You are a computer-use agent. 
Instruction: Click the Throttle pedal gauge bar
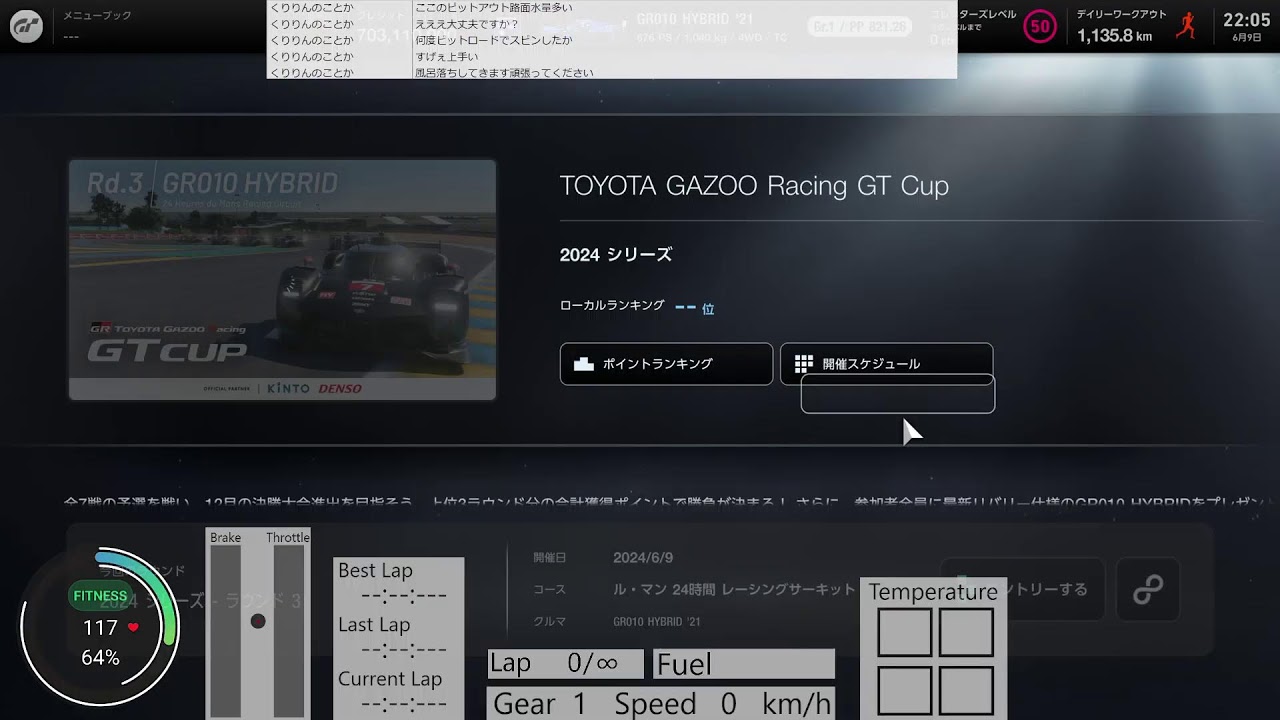tap(289, 630)
